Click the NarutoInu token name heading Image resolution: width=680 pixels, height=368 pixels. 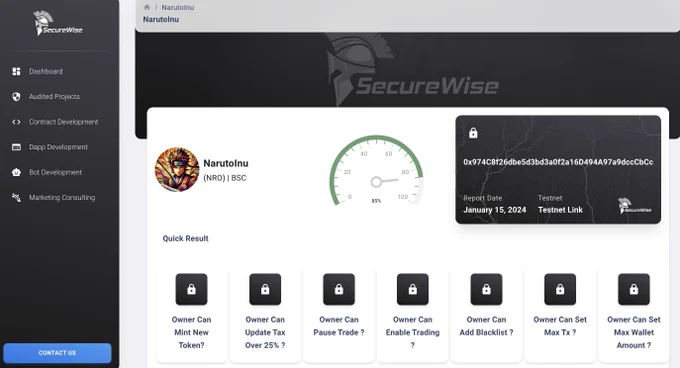point(226,163)
